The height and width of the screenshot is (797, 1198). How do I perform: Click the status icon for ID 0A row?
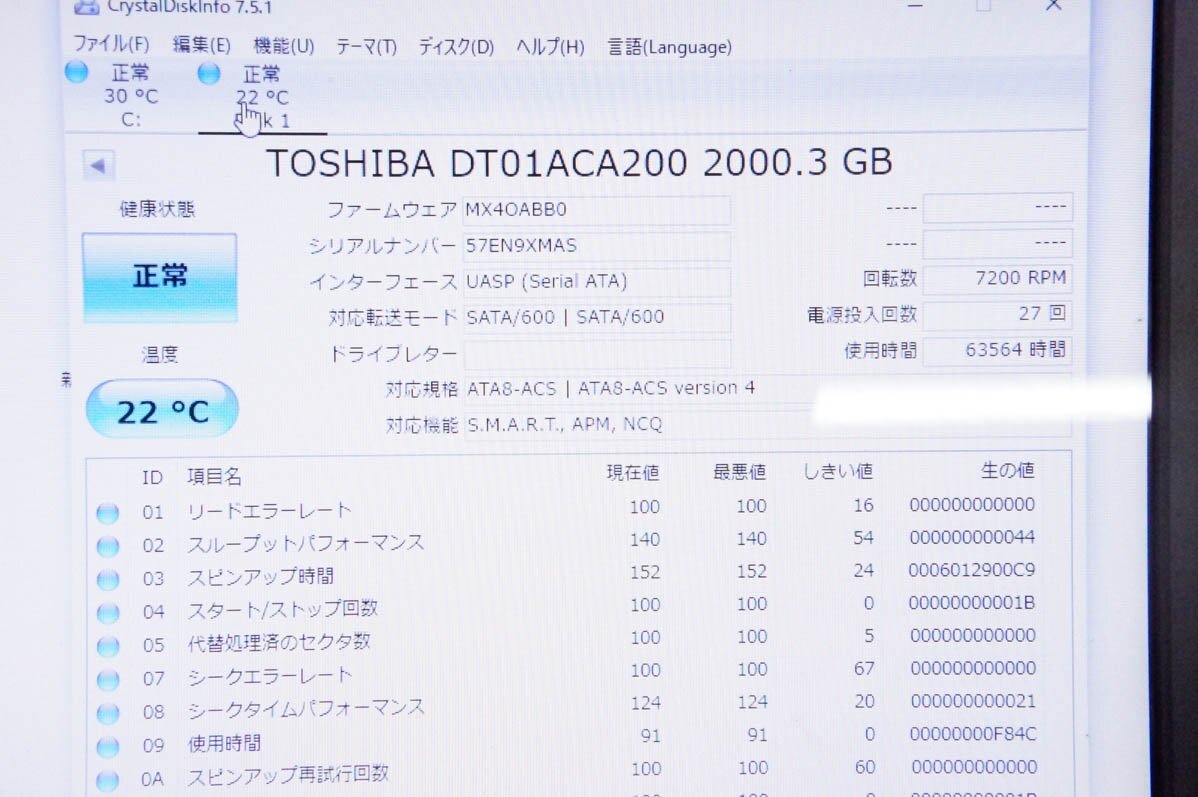coord(108,779)
